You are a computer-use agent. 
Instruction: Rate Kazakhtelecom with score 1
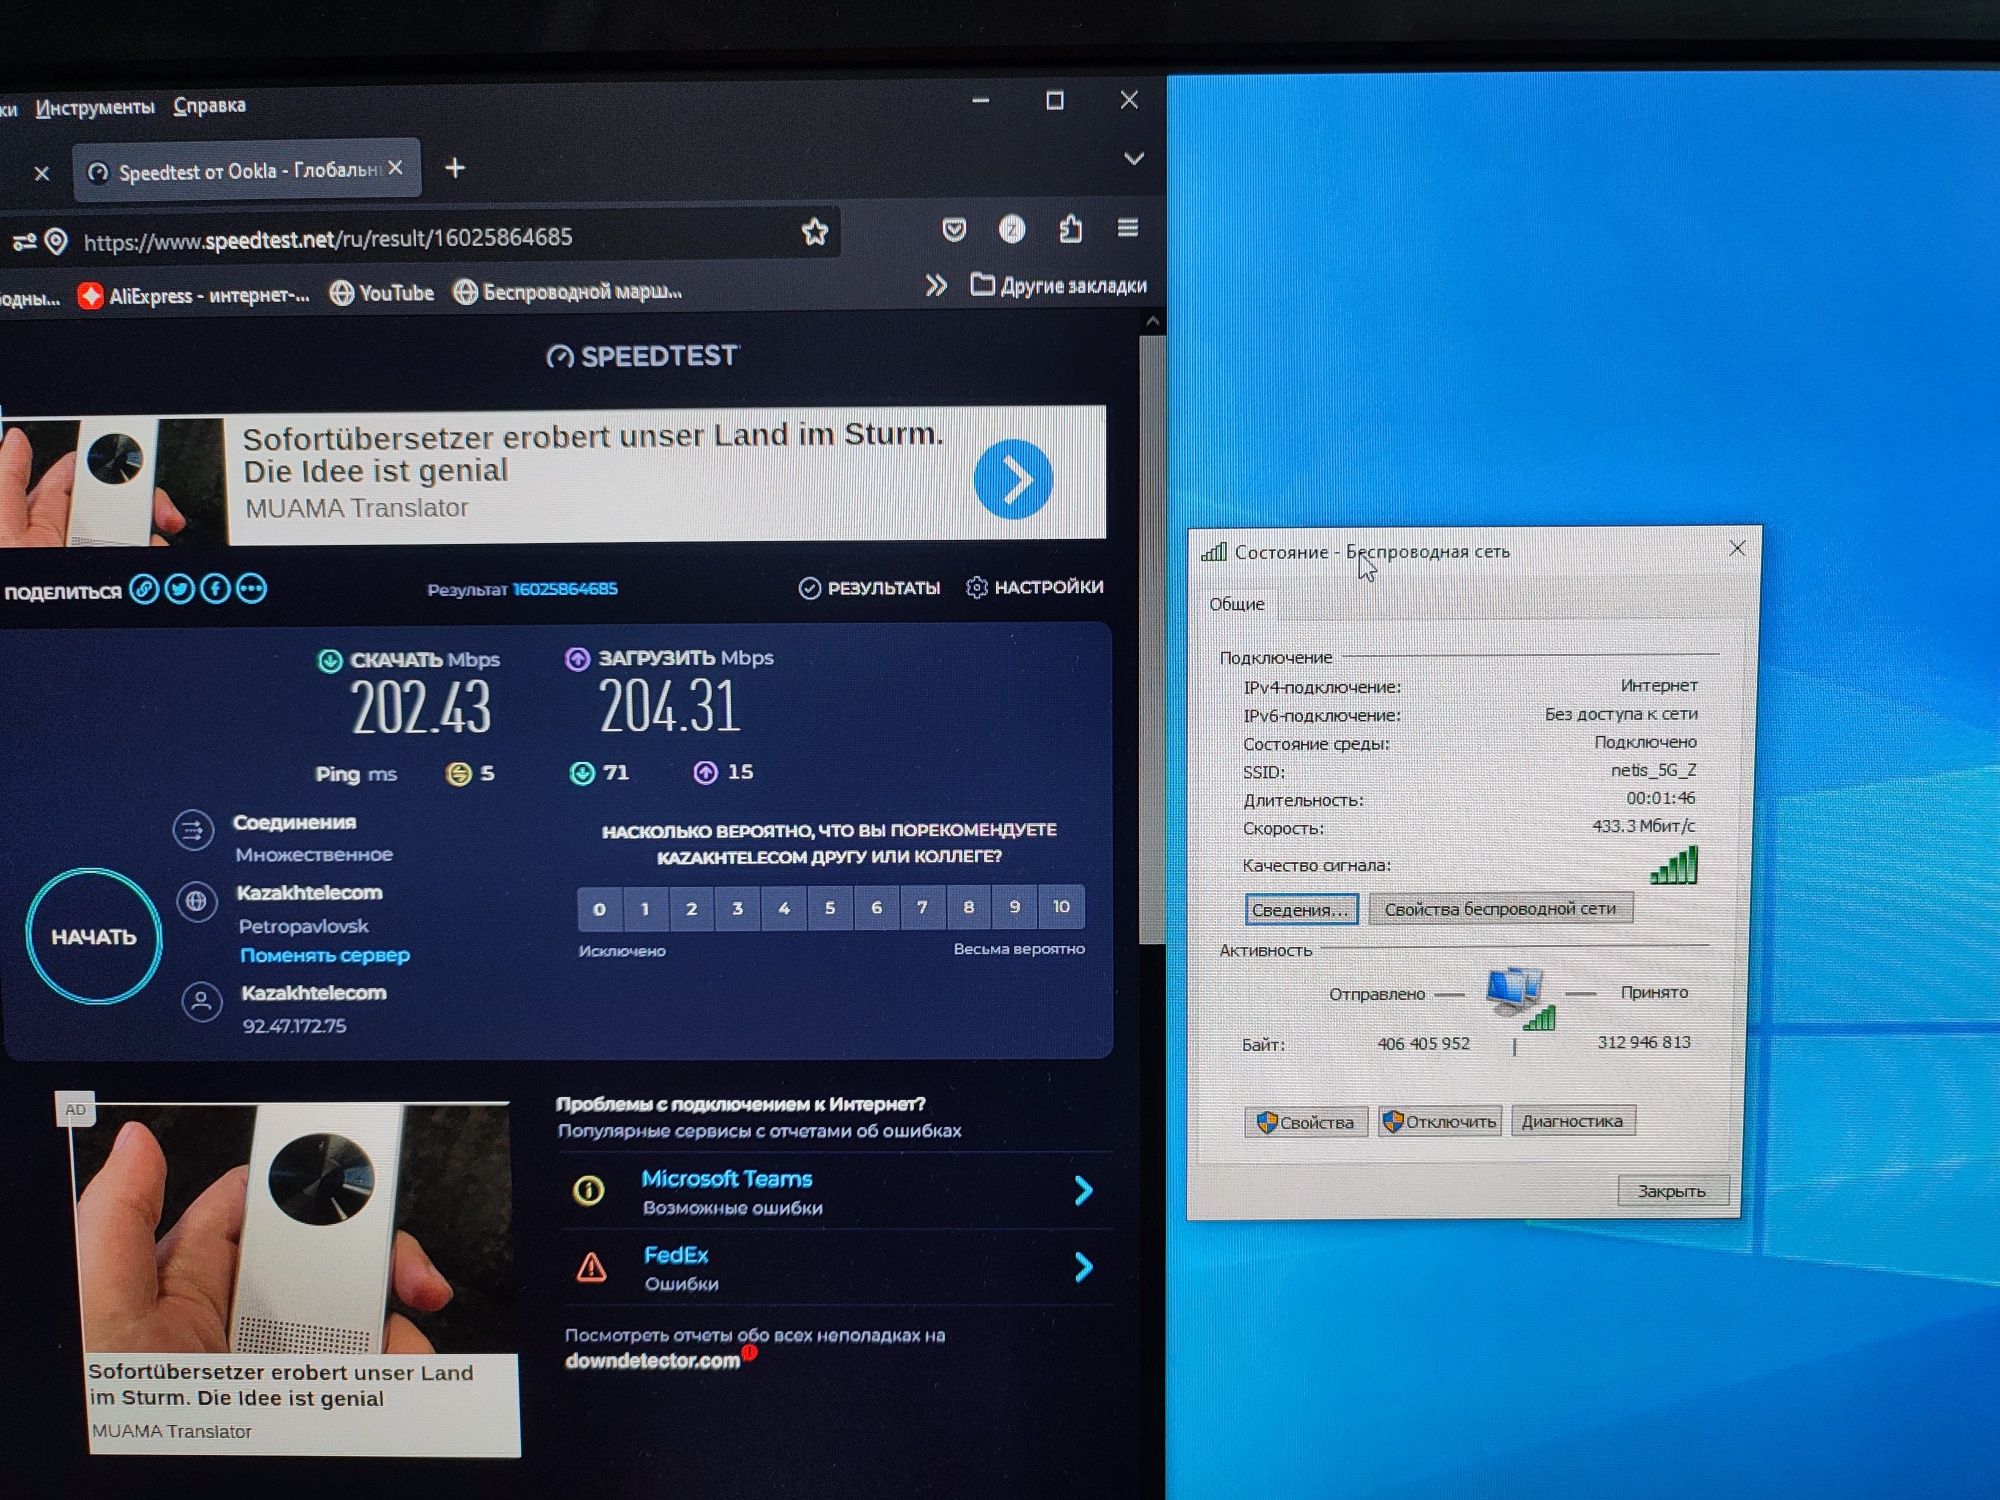coord(645,909)
